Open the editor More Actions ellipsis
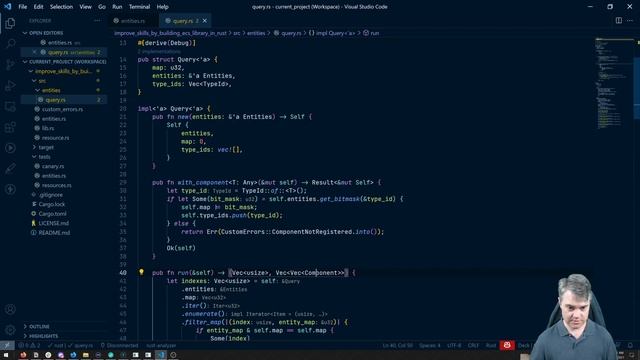Image resolution: width=640 pixels, height=360 pixels. 630,20
